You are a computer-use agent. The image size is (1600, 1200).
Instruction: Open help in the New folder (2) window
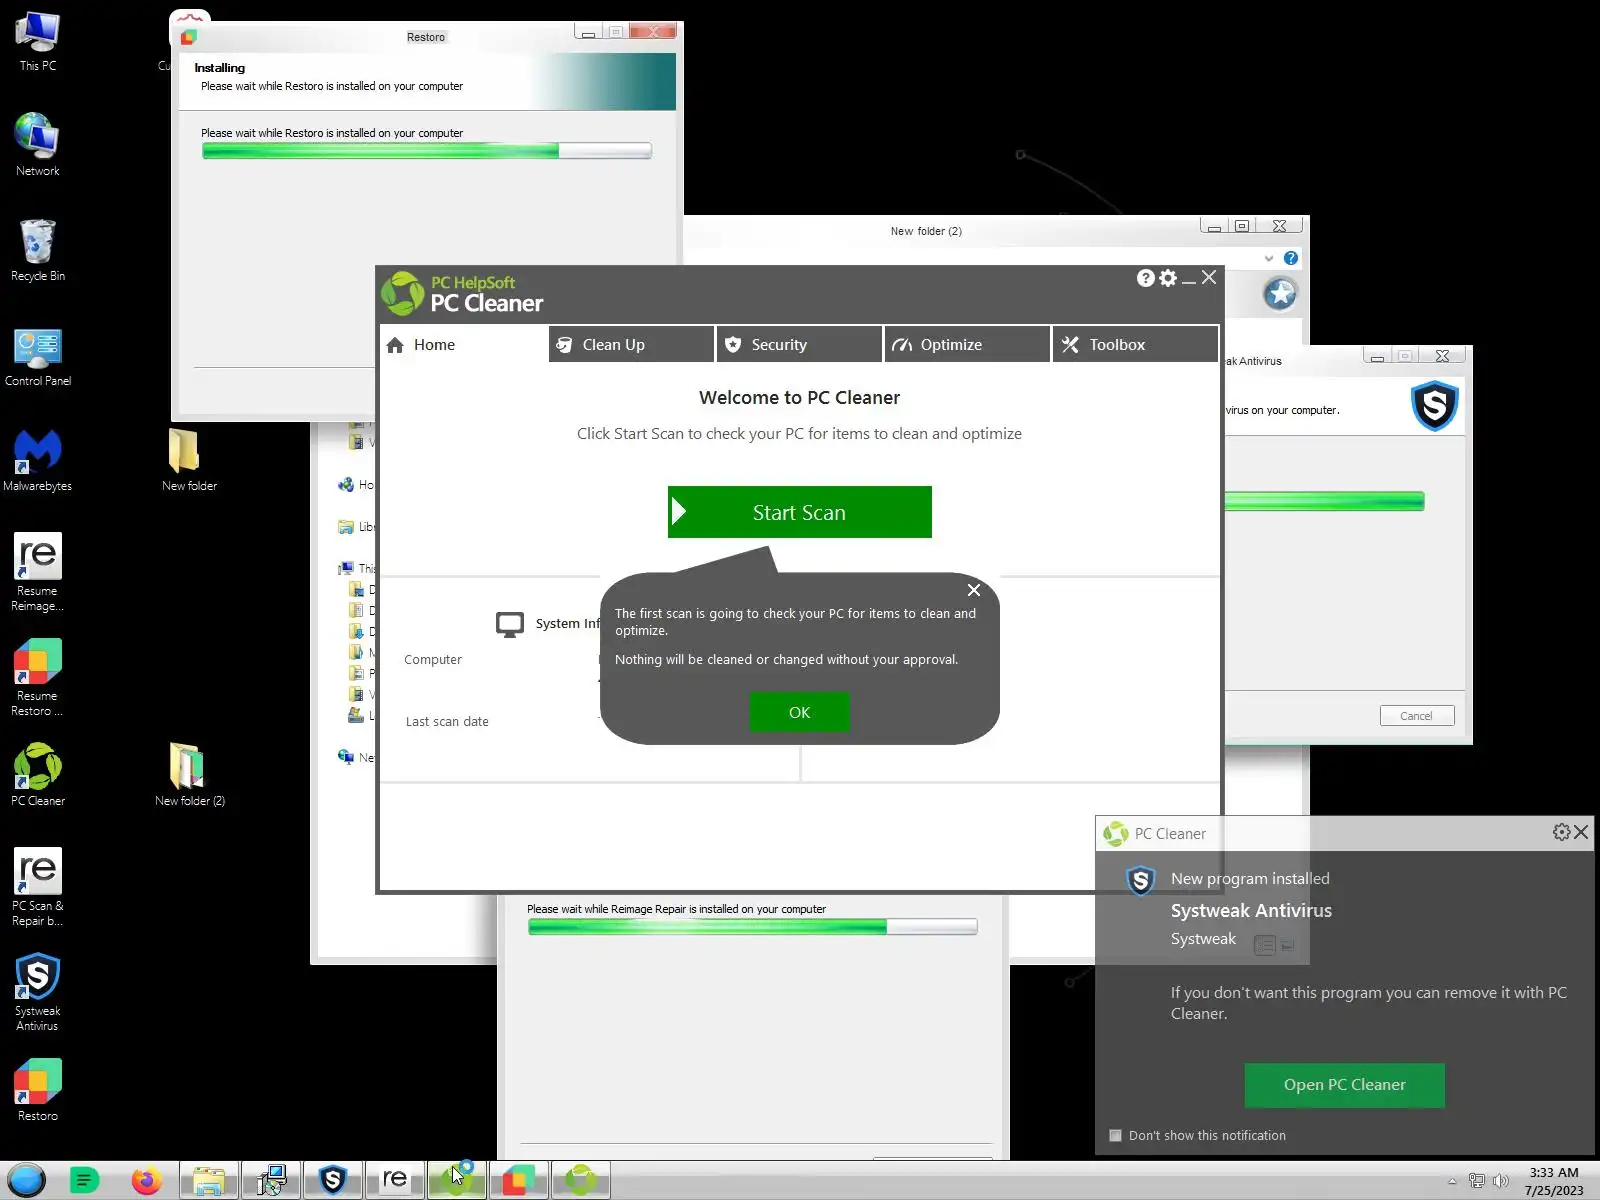(1291, 258)
